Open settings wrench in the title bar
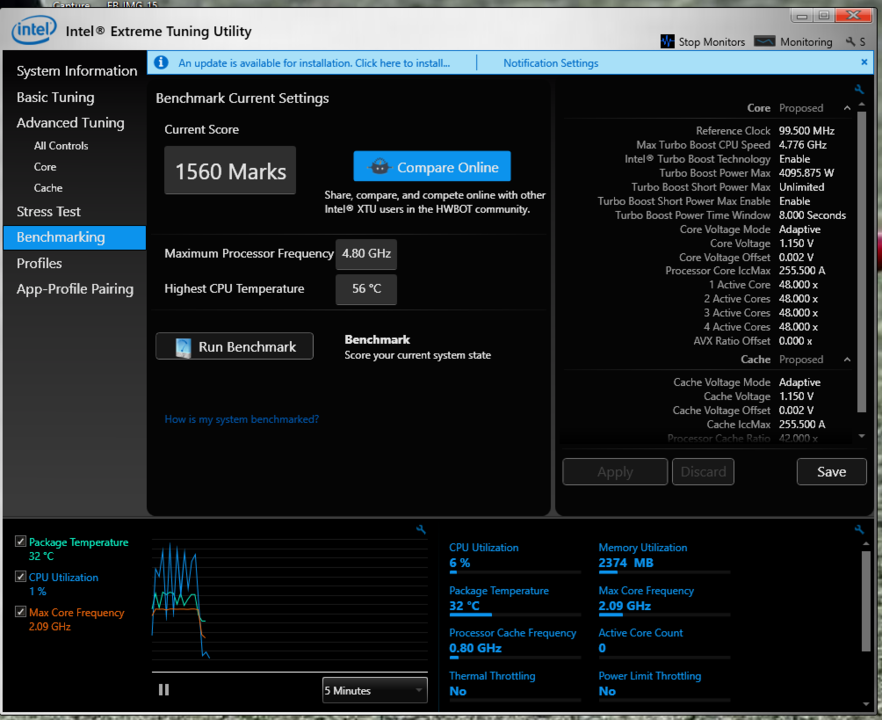This screenshot has height=720, width=882. coord(850,42)
